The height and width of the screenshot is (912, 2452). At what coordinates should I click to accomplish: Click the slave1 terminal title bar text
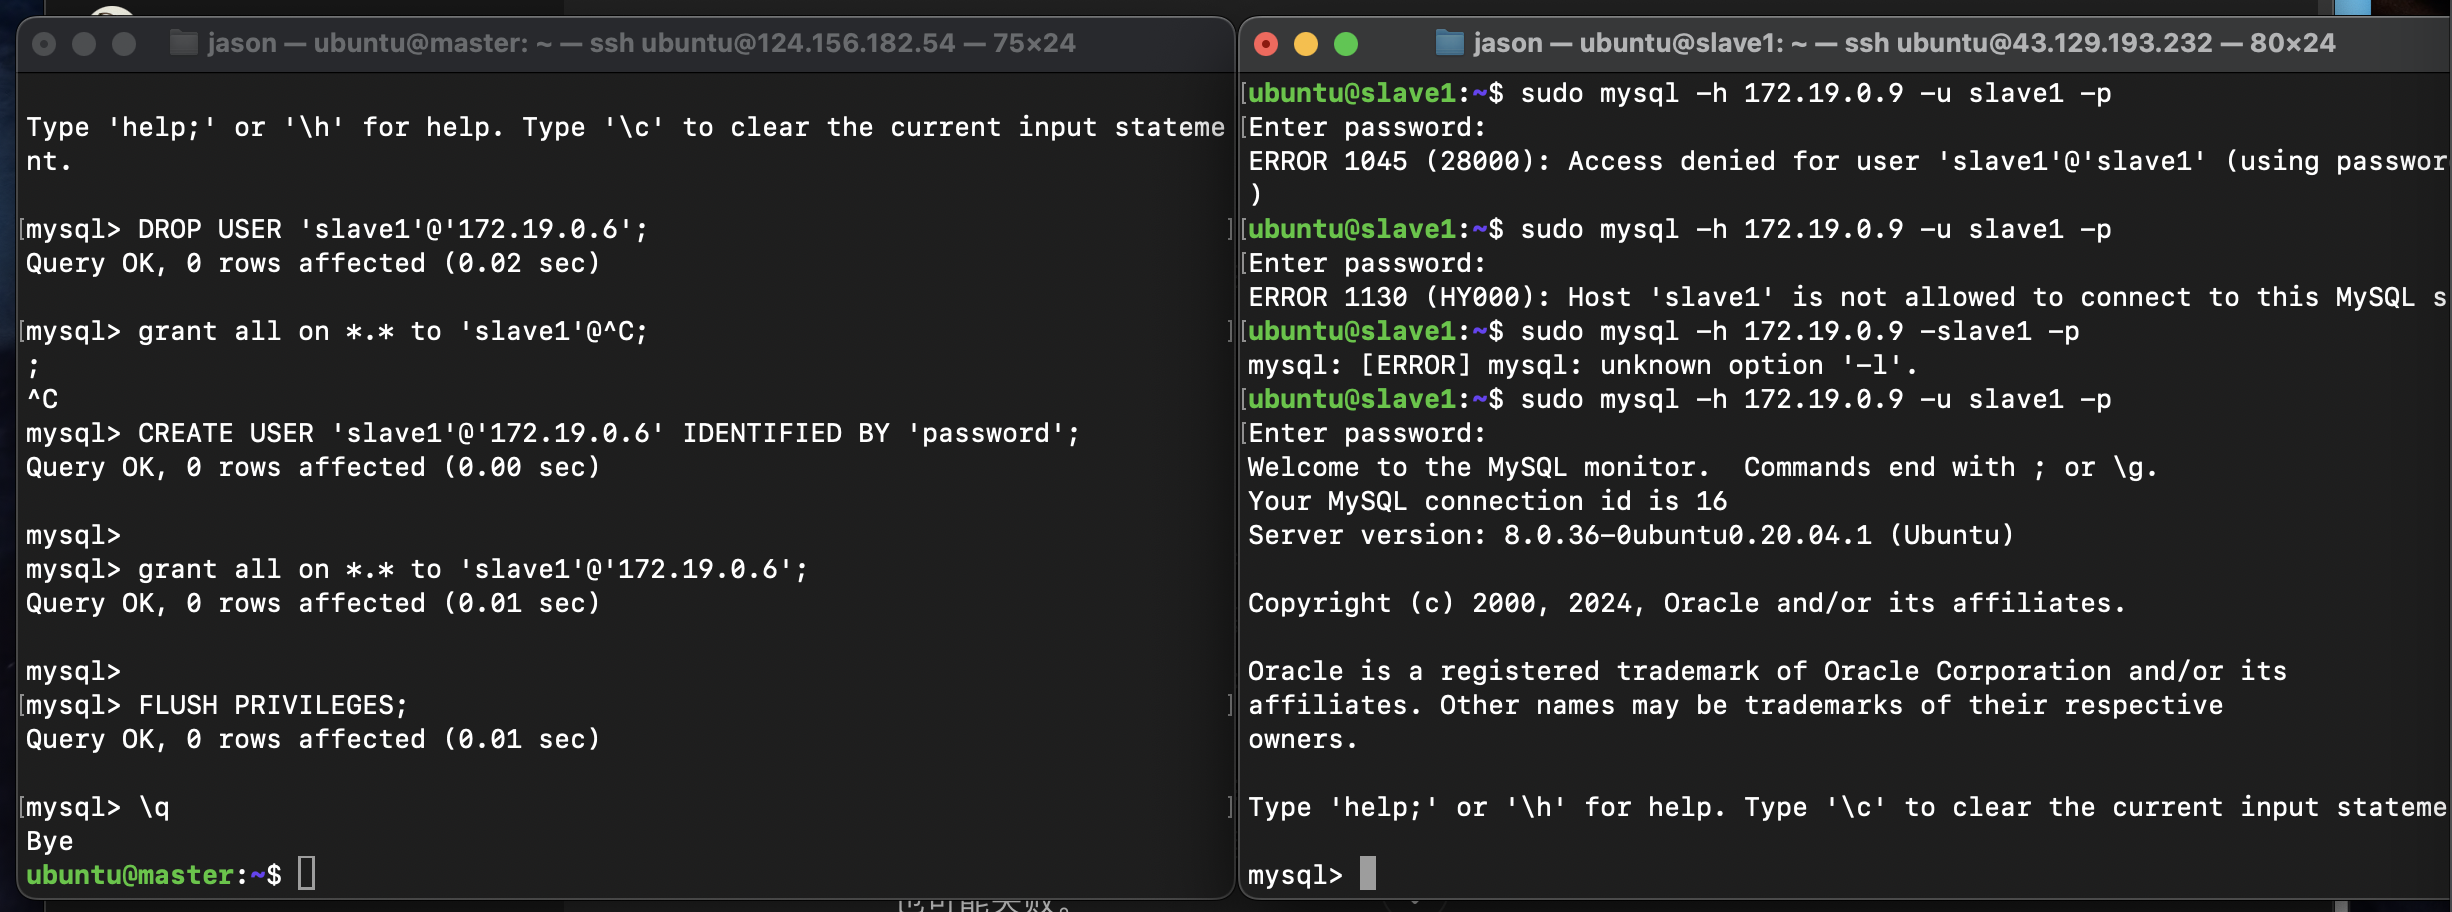(1904, 43)
